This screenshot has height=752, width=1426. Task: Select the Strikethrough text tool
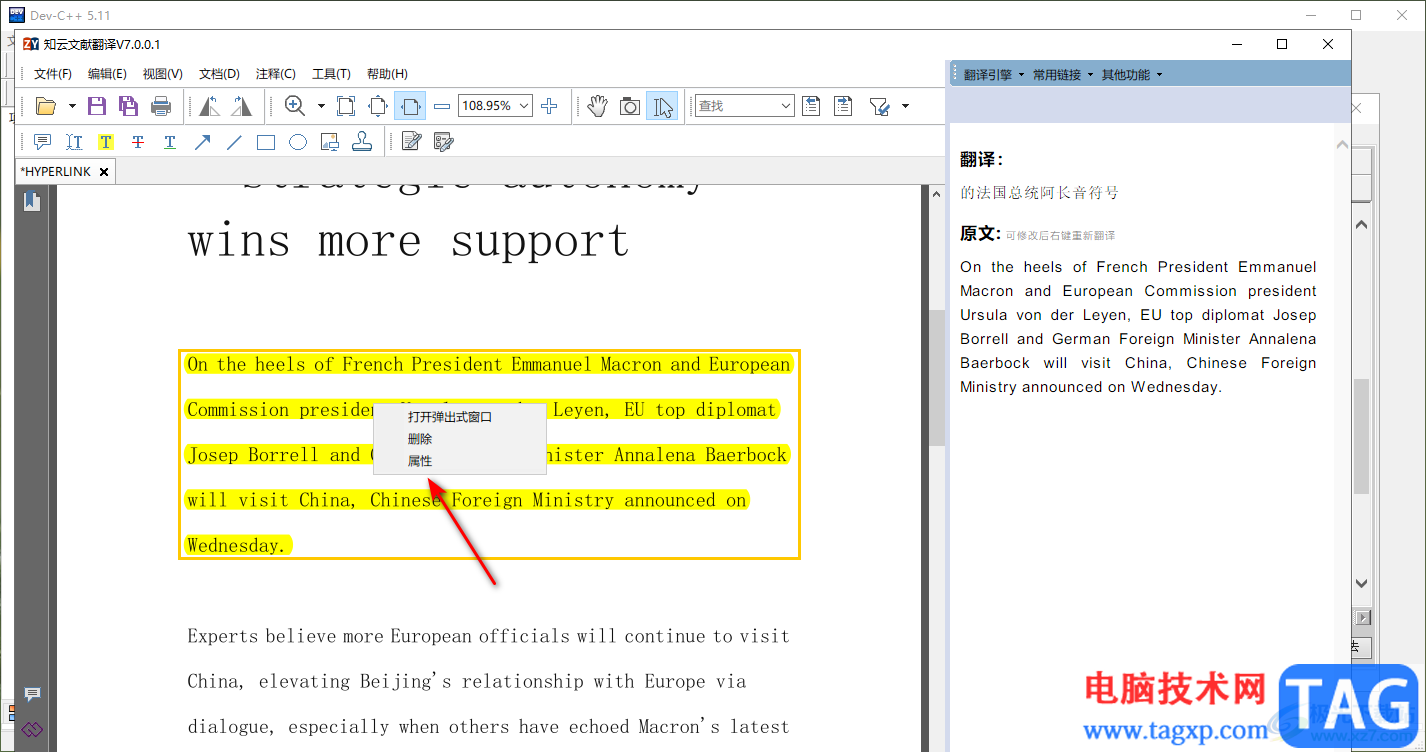tap(138, 142)
